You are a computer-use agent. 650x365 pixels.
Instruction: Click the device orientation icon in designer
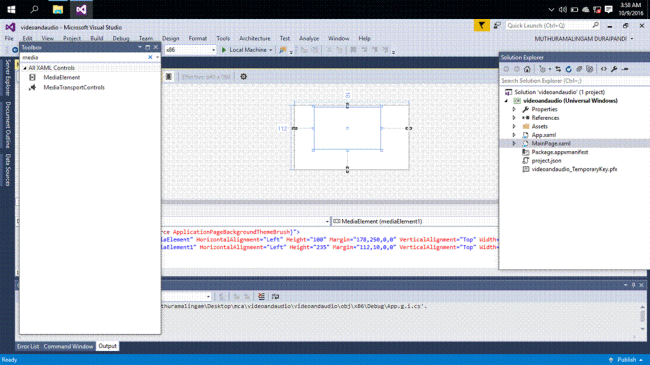[x=169, y=76]
